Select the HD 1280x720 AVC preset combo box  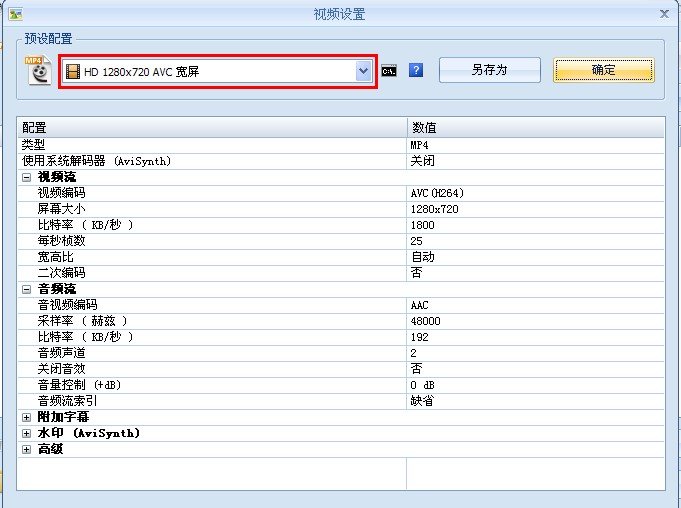(x=218, y=71)
